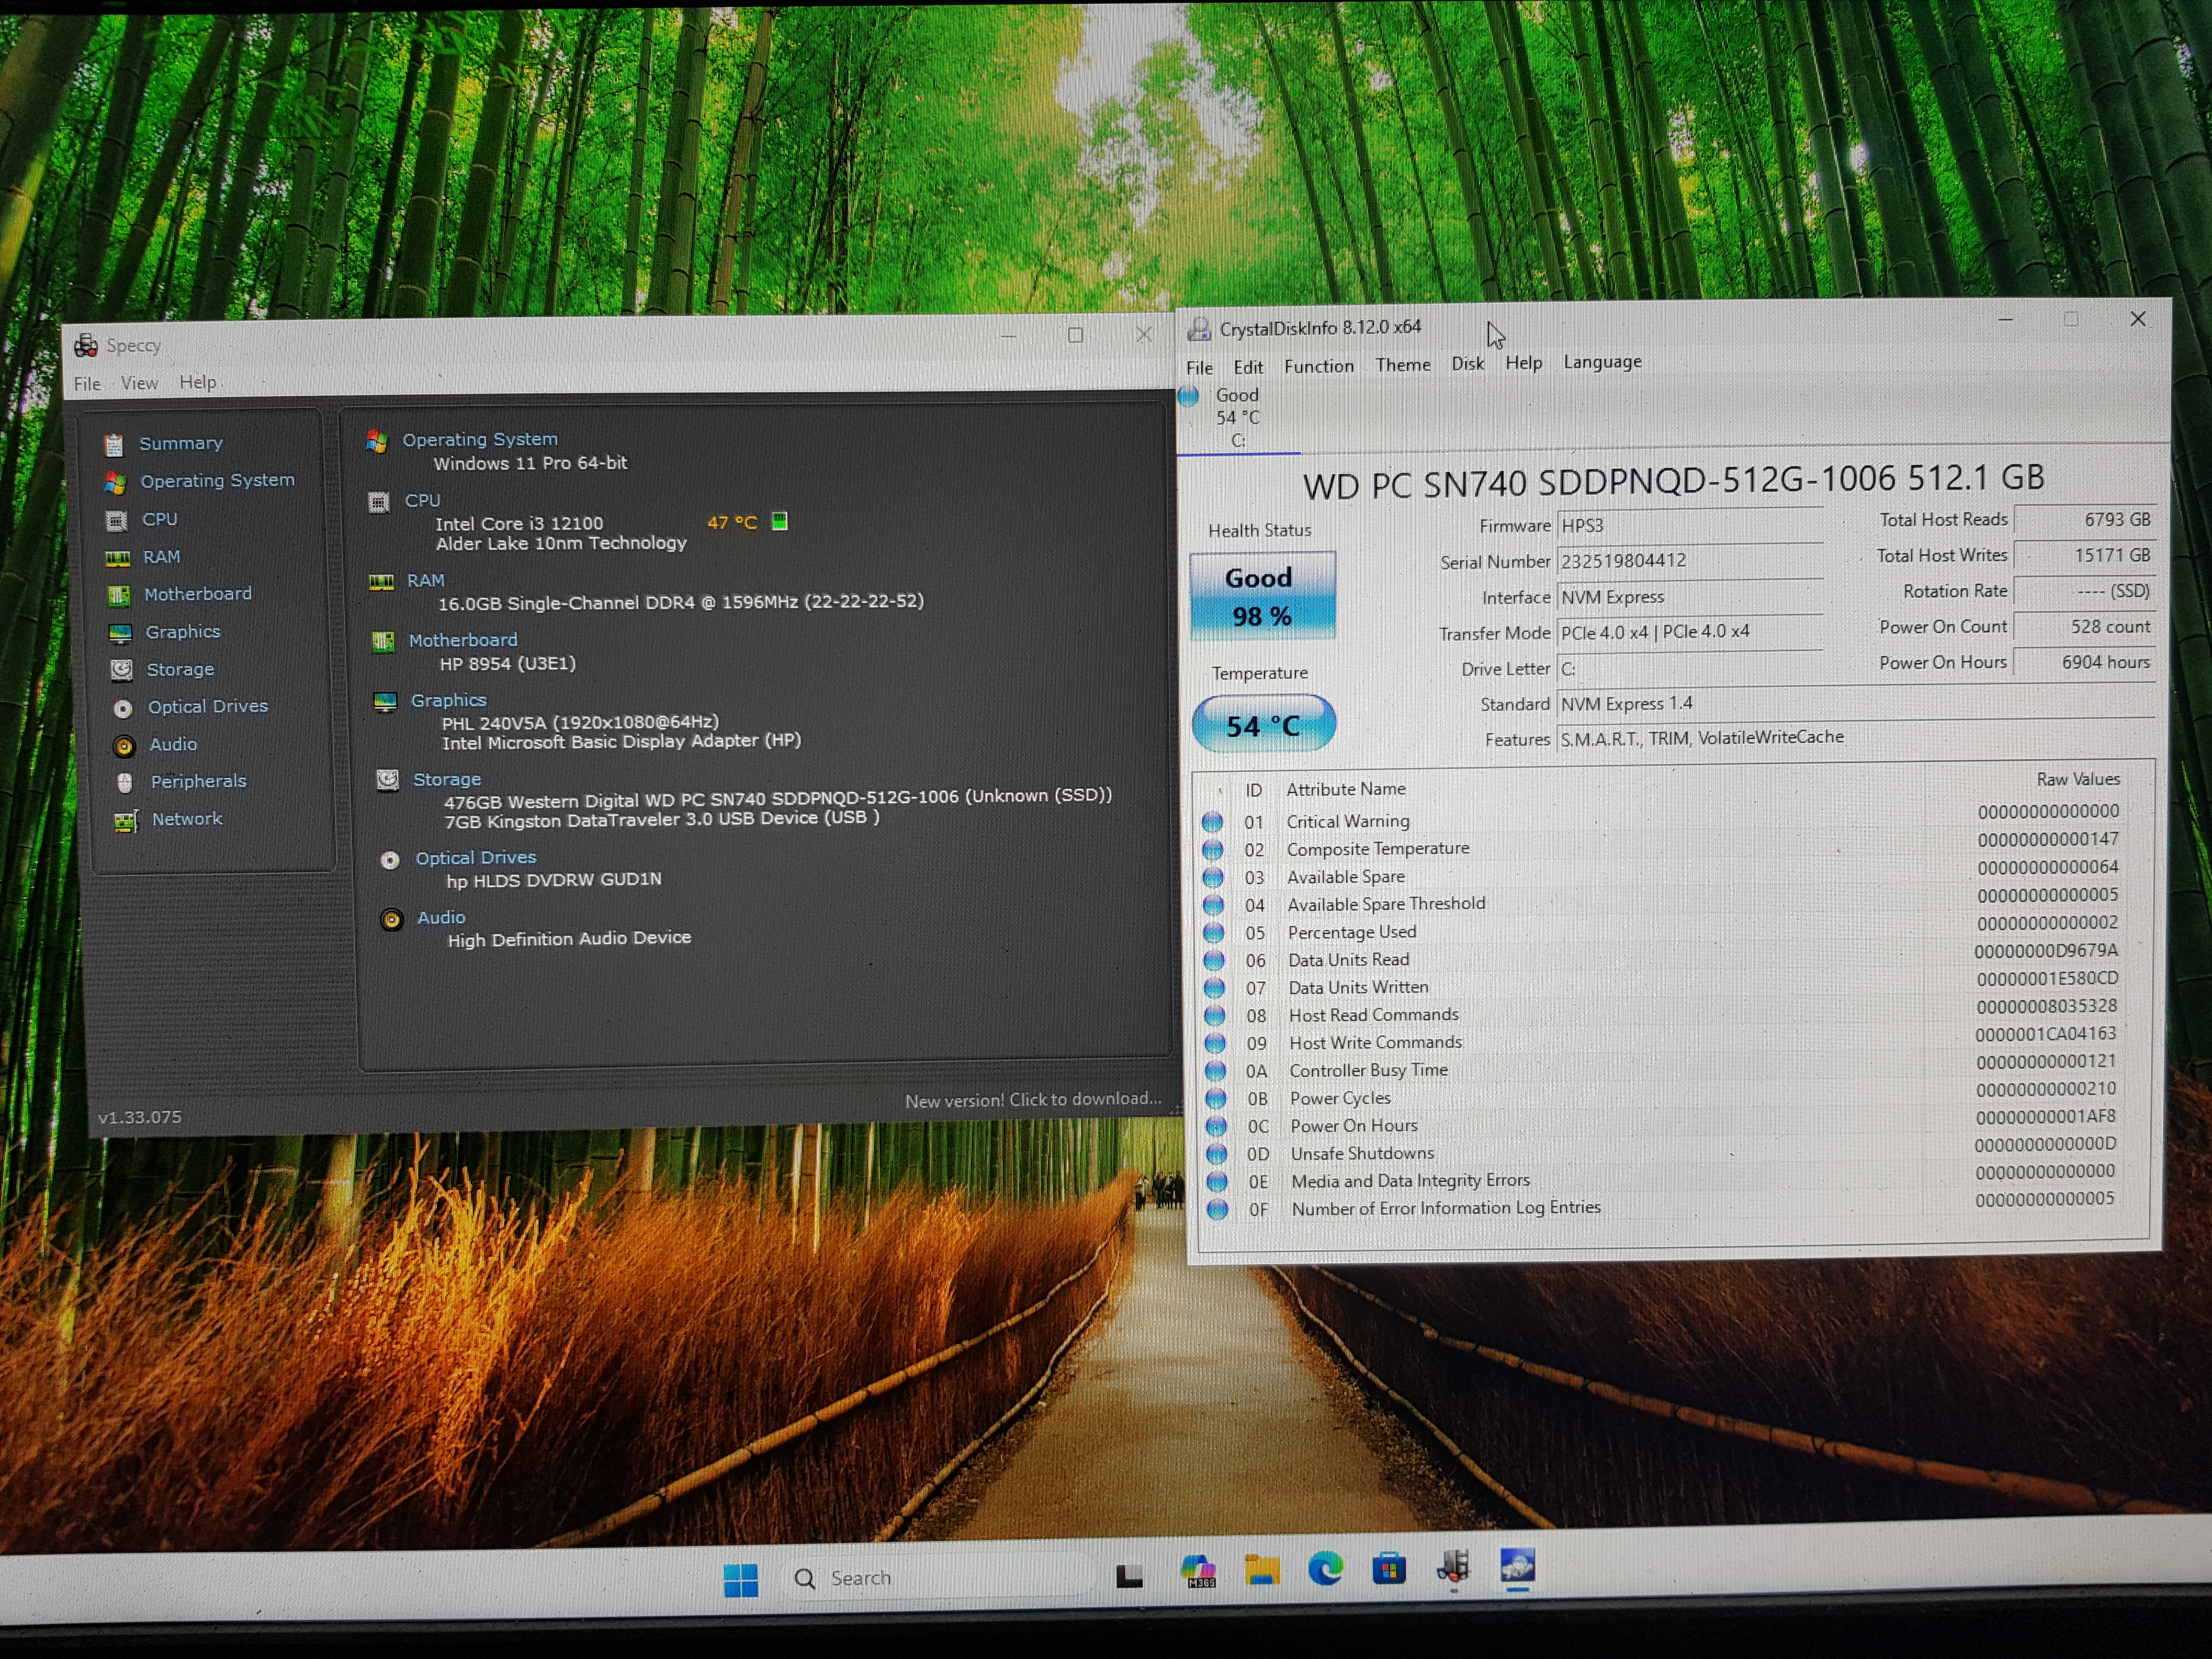Click the Intel Core i3 12100 text
This screenshot has height=1659, width=2212.
pos(519,523)
